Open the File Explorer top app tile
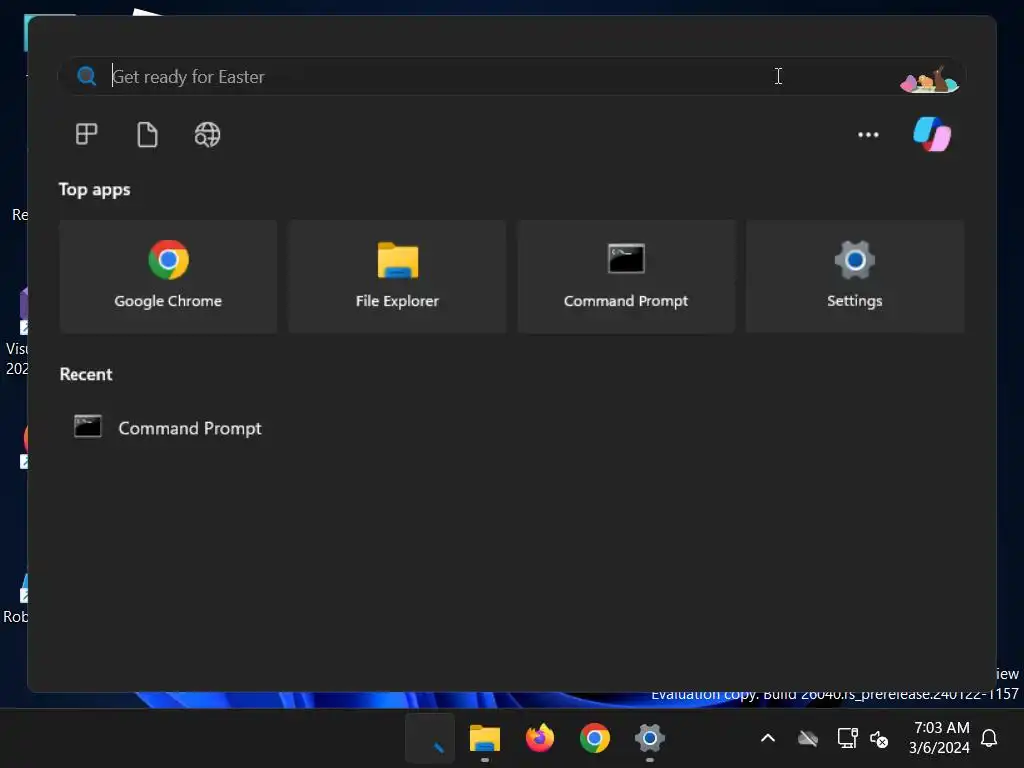 point(397,276)
